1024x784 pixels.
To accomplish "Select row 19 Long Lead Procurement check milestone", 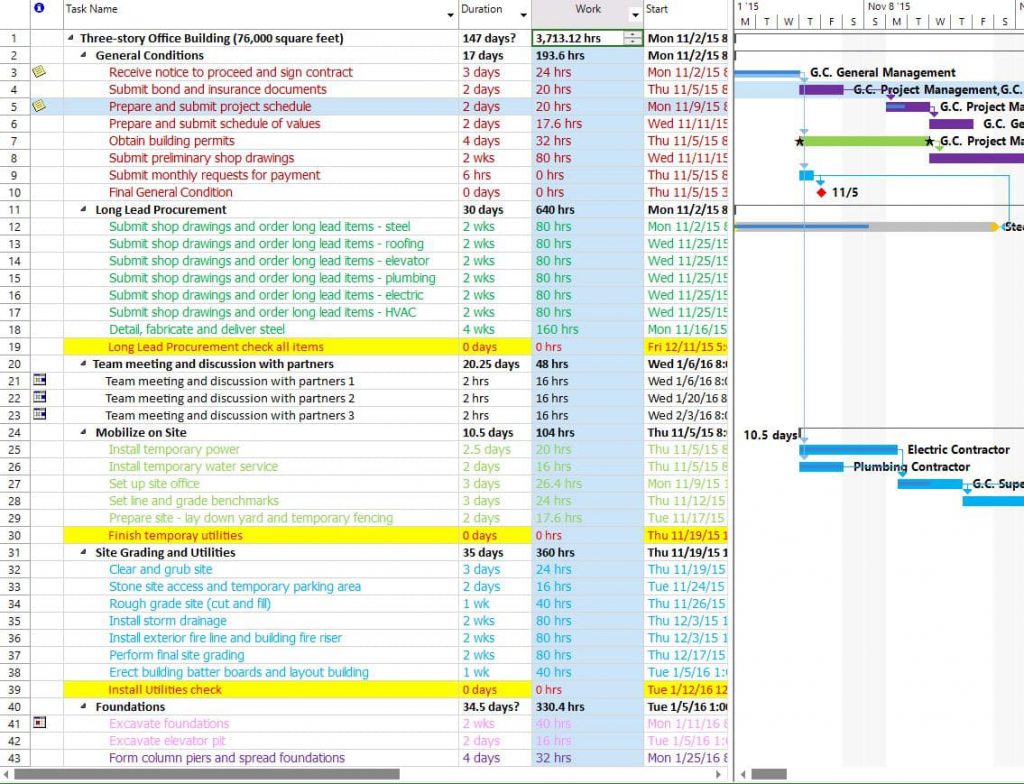I will pyautogui.click(x=216, y=347).
